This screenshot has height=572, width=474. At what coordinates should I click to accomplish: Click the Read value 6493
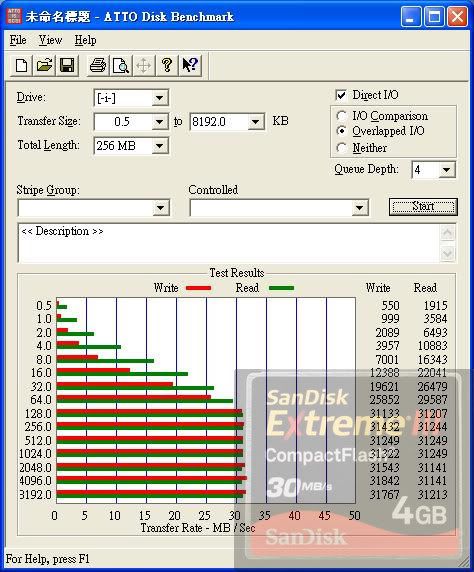tap(435, 332)
